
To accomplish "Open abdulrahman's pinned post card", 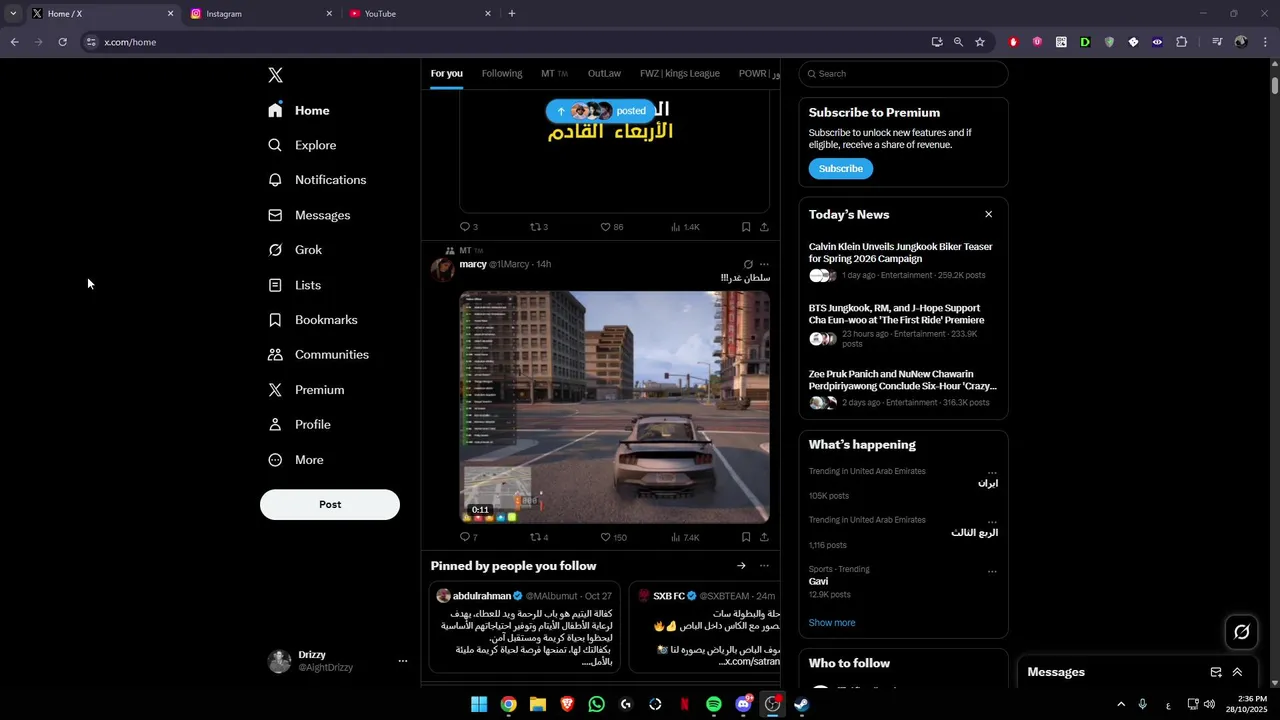I will (525, 627).
